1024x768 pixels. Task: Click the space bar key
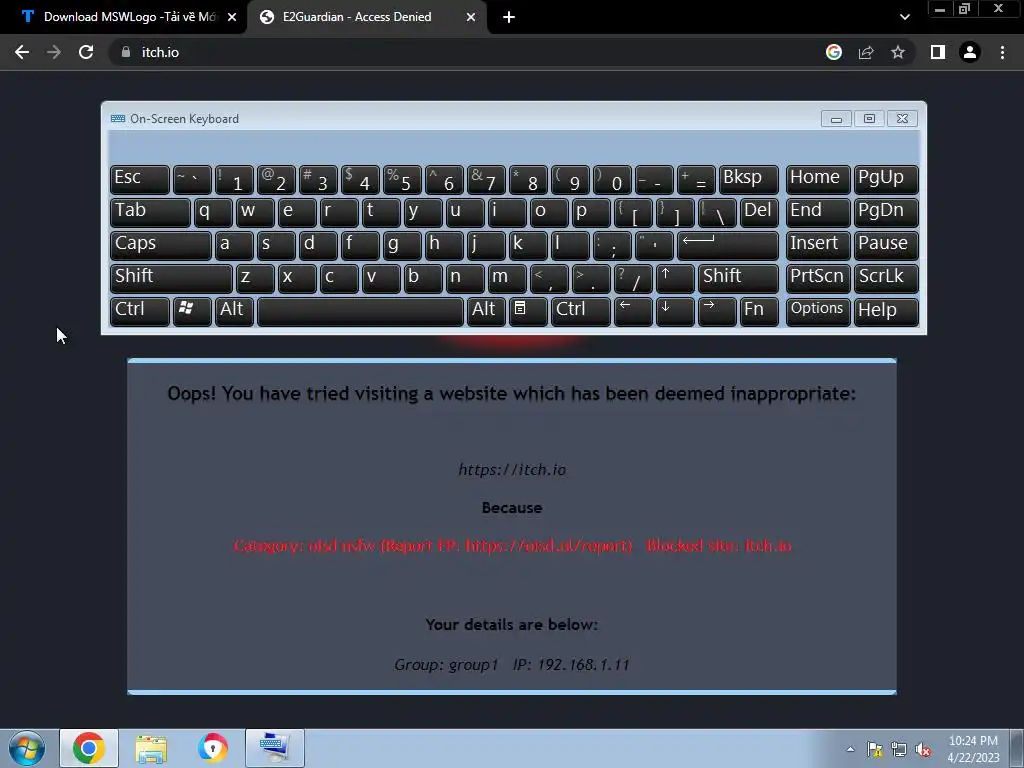[360, 312]
